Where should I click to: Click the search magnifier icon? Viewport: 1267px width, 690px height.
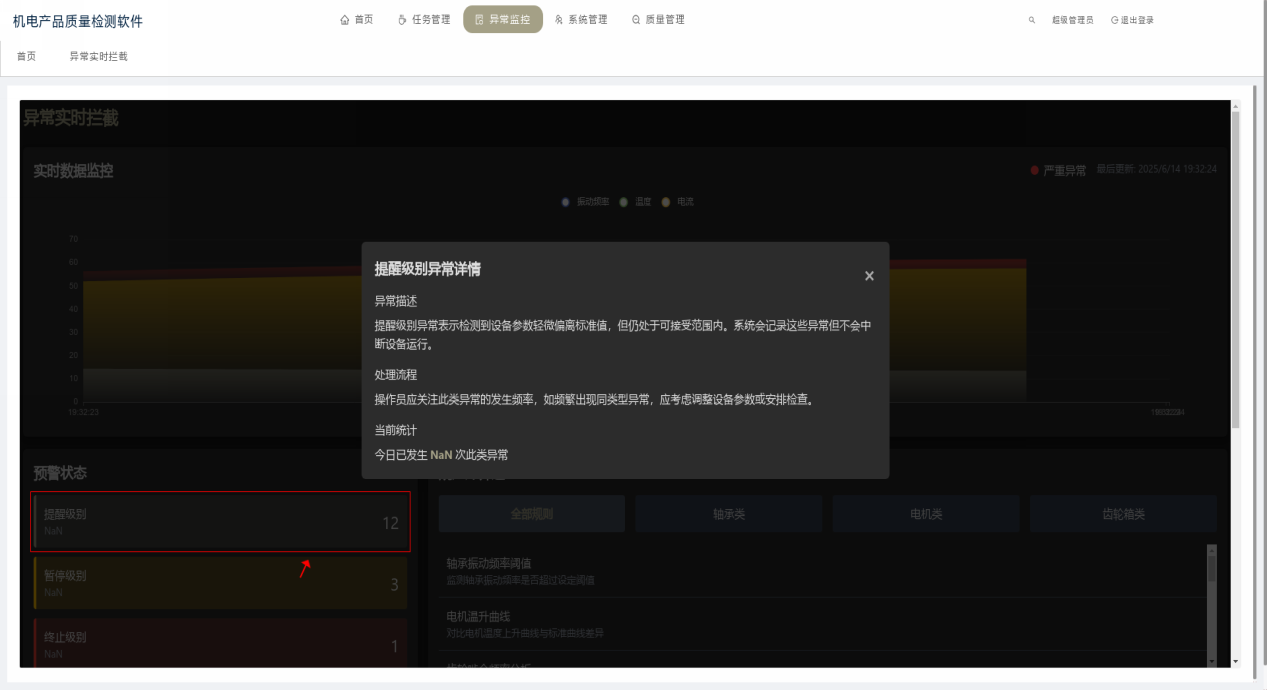pyautogui.click(x=1032, y=20)
